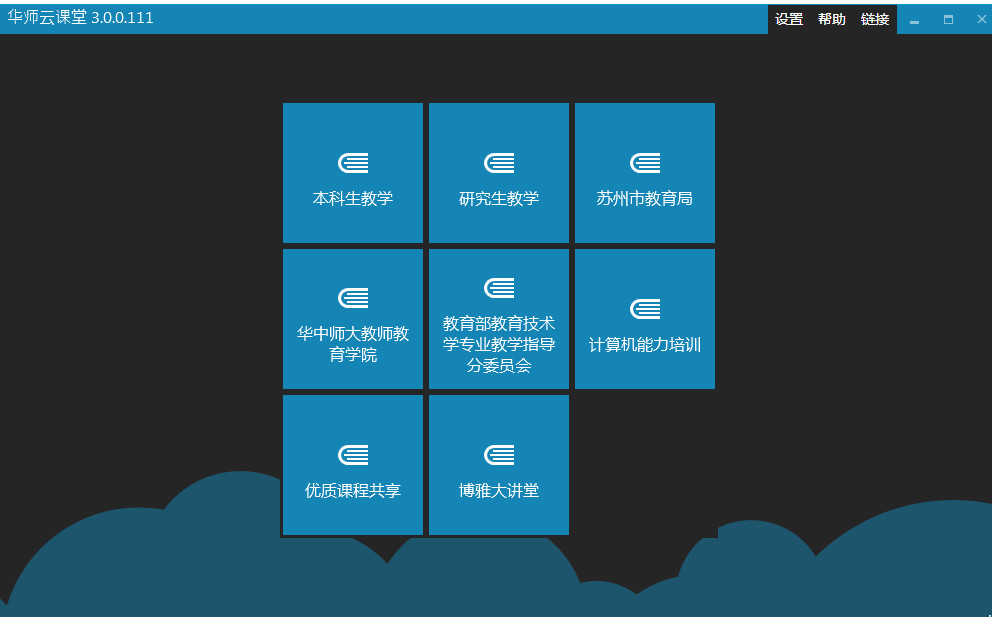Open the 博雅大讲堂 lecture hall module
992x617 pixels.
point(498,464)
